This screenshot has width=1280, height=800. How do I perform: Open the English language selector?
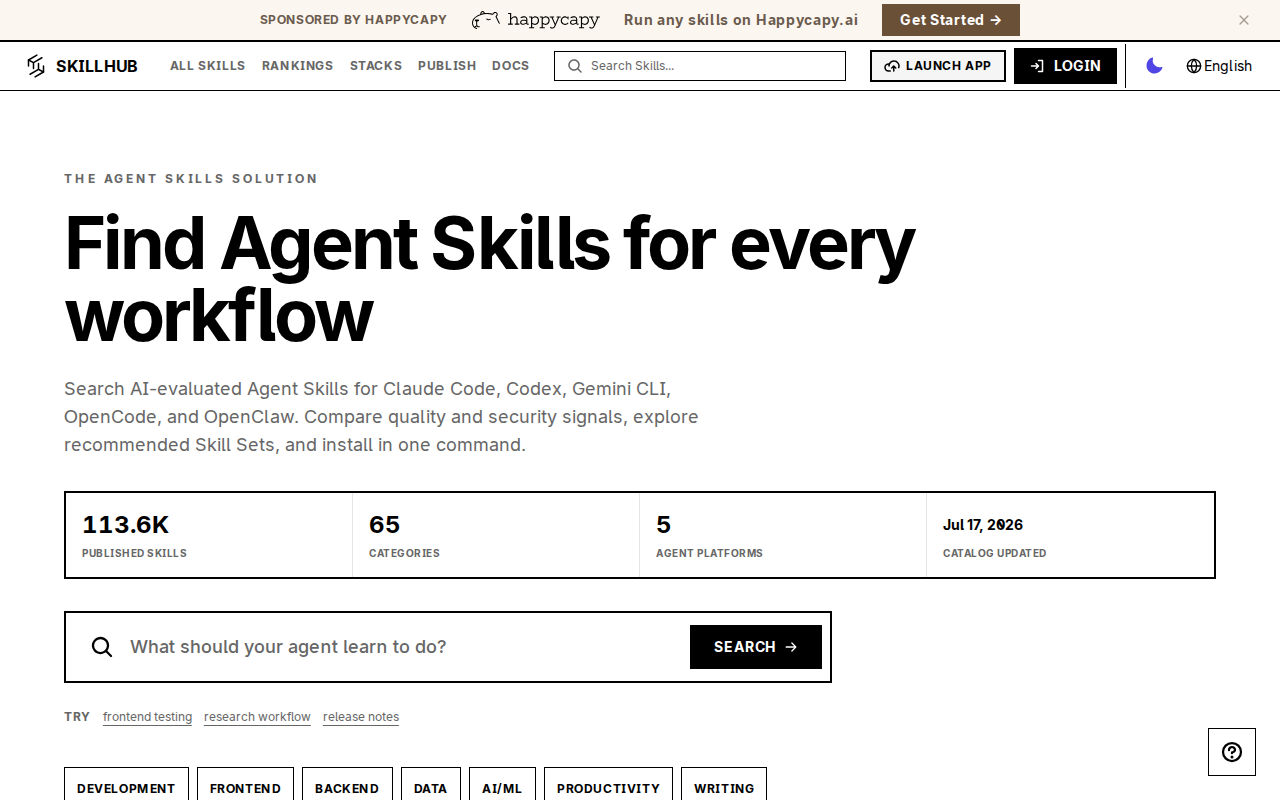(x=1219, y=66)
